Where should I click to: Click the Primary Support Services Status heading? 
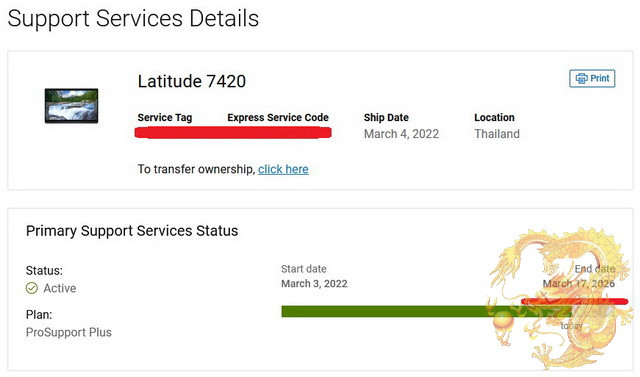pyautogui.click(x=132, y=231)
